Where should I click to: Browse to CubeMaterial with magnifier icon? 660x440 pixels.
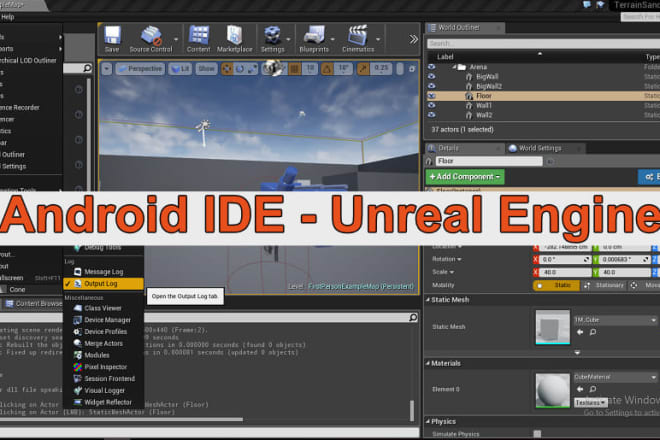(x=593, y=389)
